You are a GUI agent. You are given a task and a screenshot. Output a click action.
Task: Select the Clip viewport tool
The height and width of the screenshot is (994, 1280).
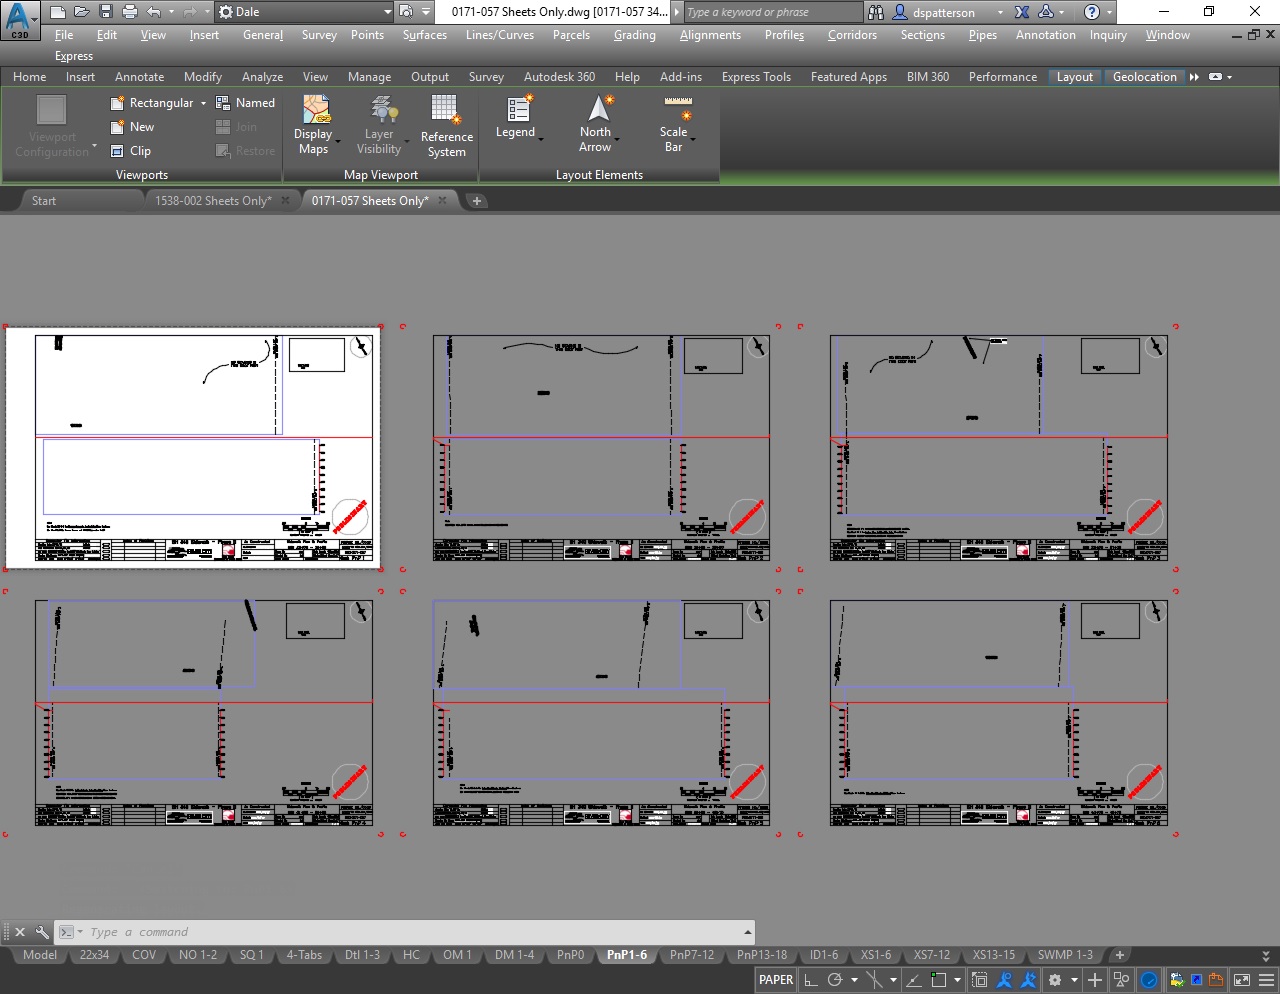click(118, 150)
